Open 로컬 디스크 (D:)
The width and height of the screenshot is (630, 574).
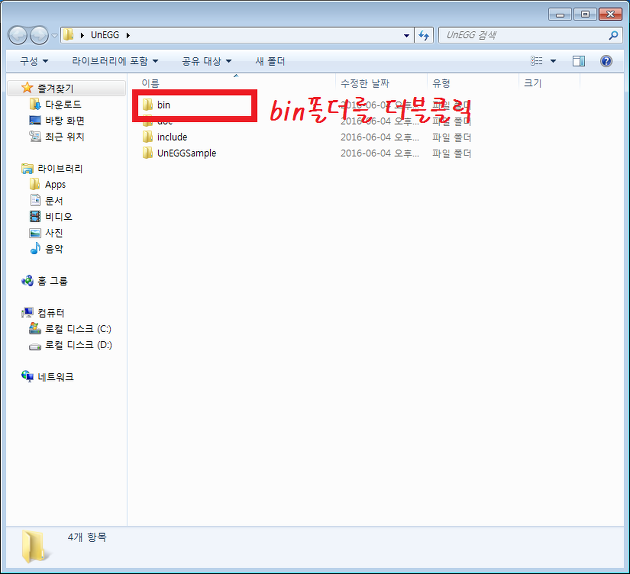click(78, 345)
